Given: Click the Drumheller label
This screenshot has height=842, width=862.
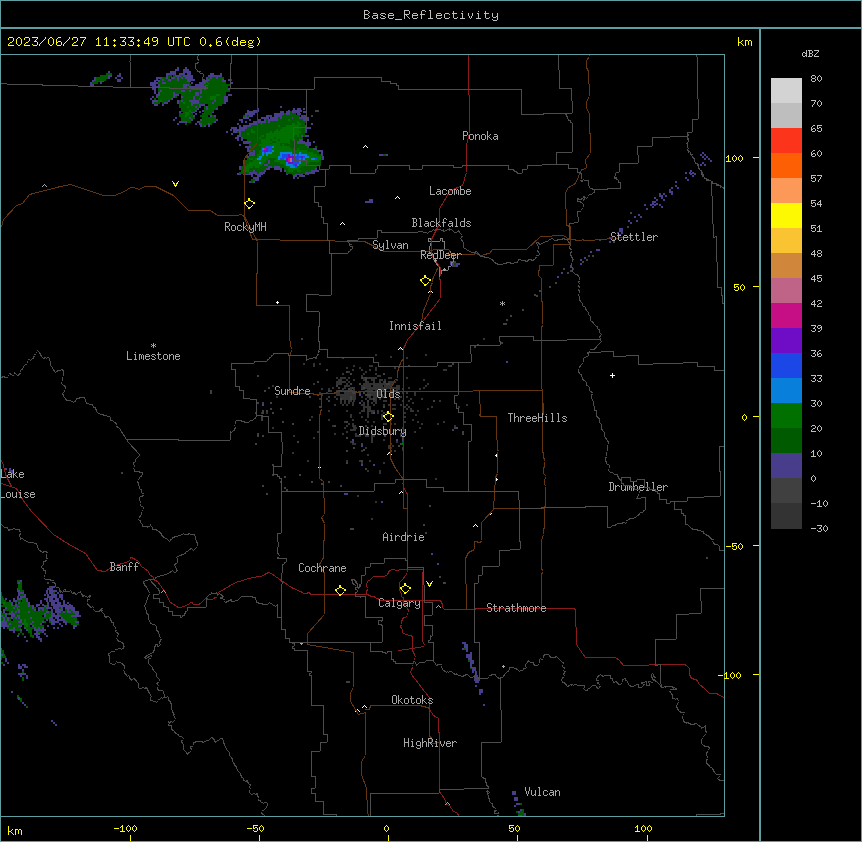Looking at the screenshot, I should pyautogui.click(x=638, y=487).
